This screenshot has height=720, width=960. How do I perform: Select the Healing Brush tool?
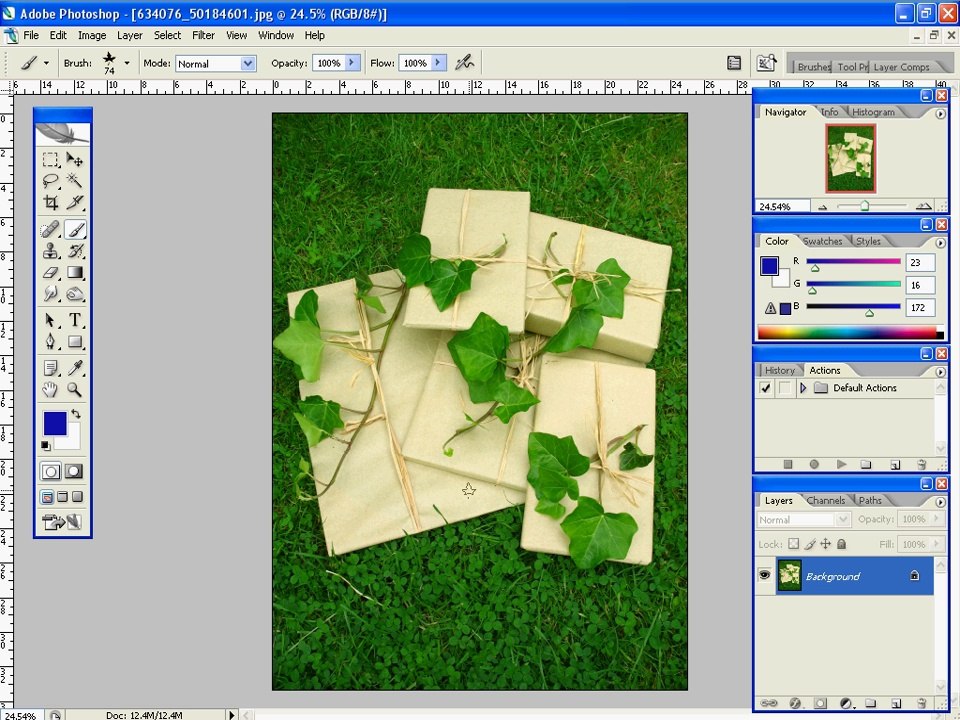(x=50, y=230)
